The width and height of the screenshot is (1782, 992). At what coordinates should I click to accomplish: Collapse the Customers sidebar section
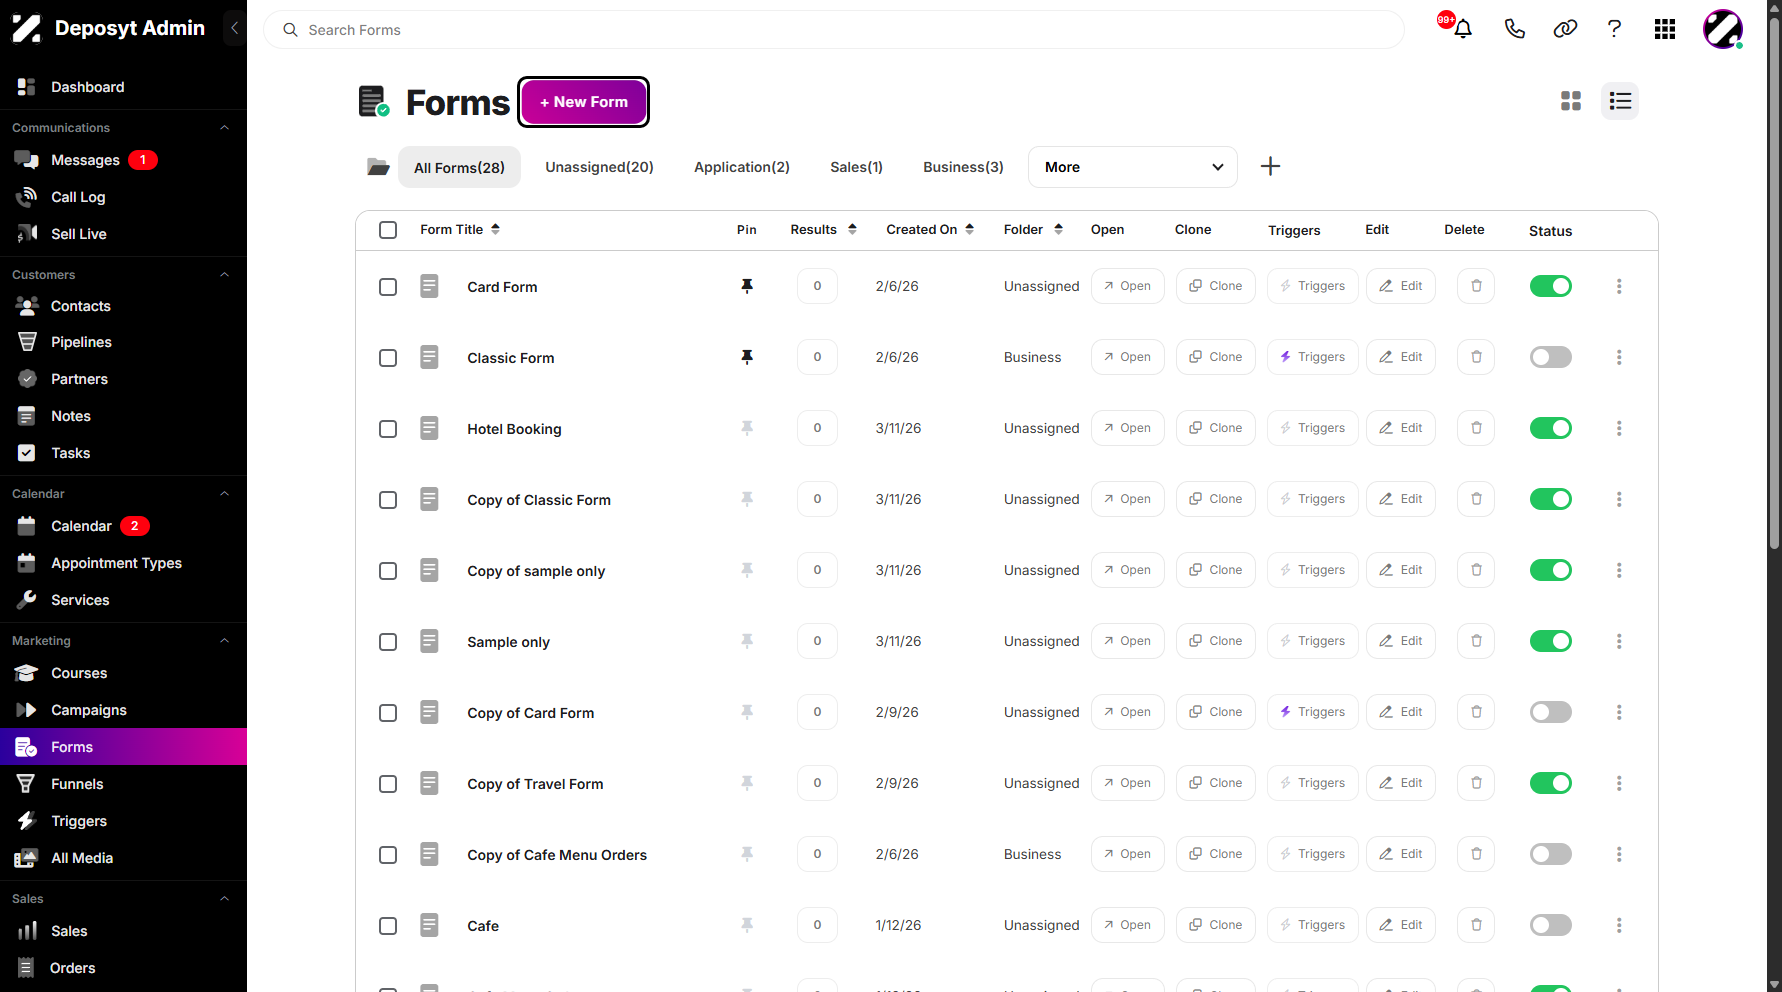click(224, 275)
